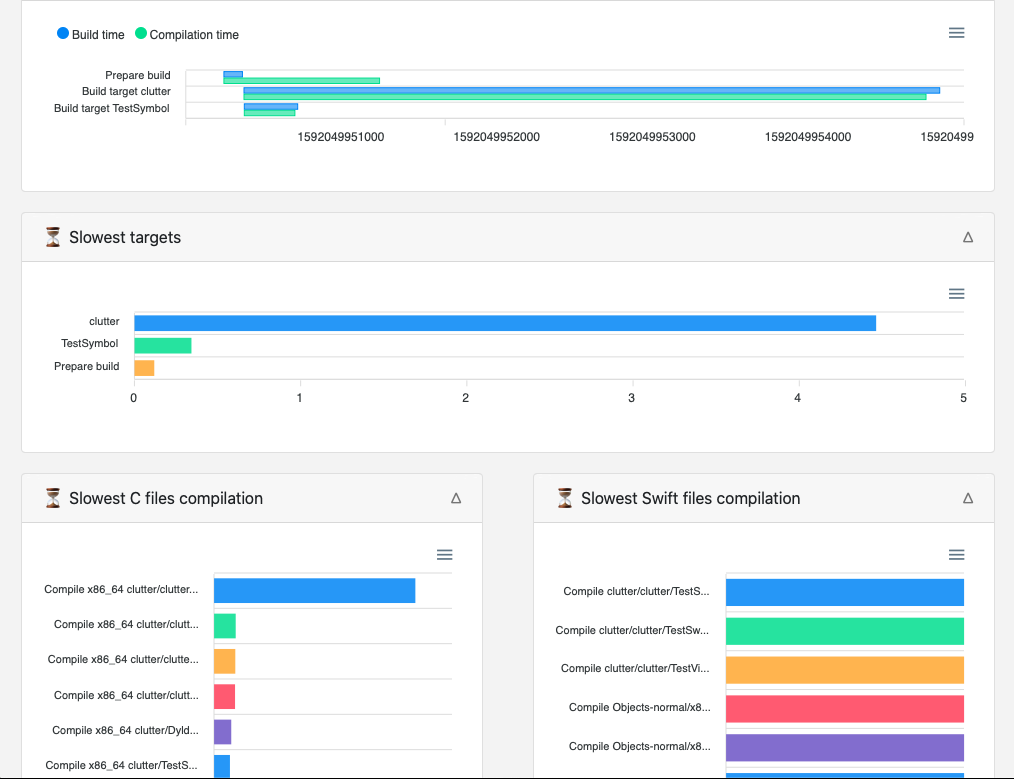
Task: Click hourglass icon beside Slowest C files compilation
Action: (53, 498)
